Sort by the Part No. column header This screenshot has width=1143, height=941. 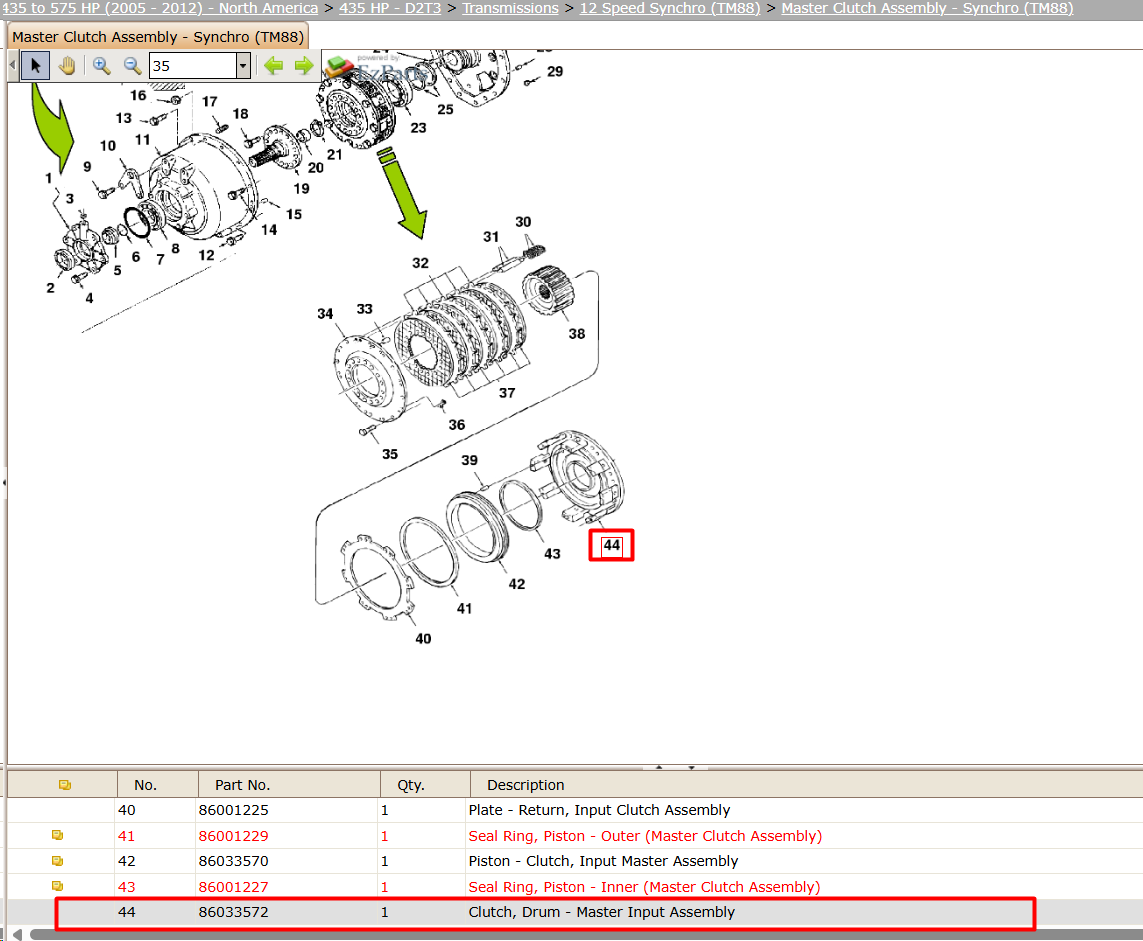[x=289, y=785]
